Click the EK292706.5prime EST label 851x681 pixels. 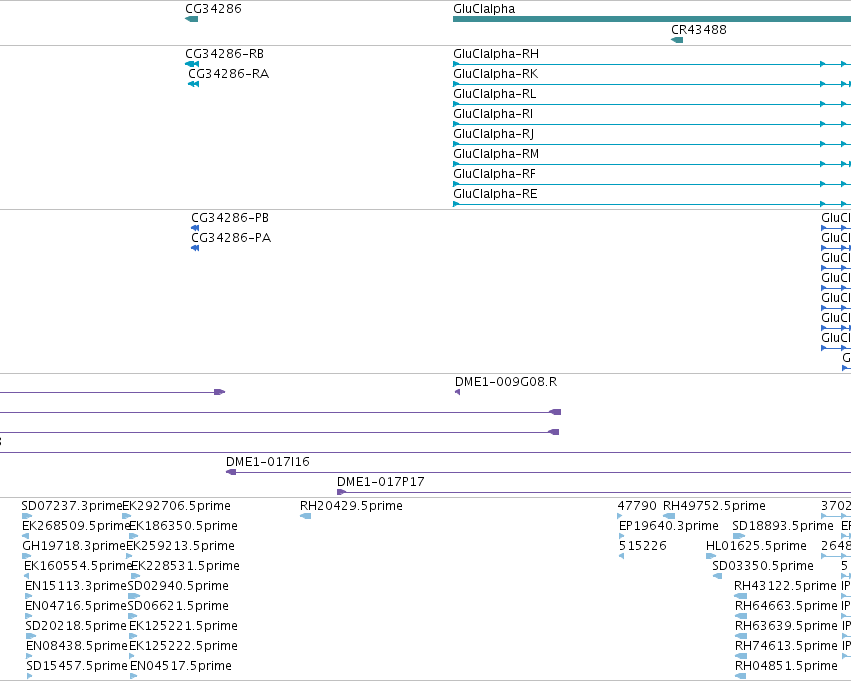click(x=176, y=506)
